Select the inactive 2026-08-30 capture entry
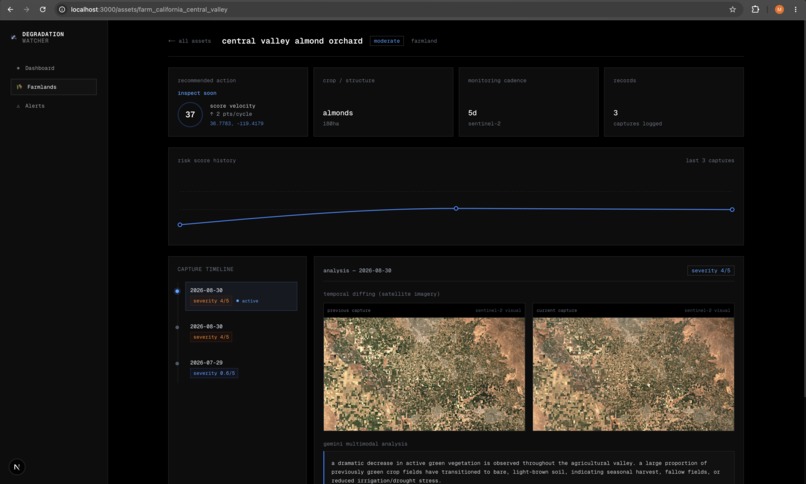This screenshot has width=806, height=484. coord(241,332)
